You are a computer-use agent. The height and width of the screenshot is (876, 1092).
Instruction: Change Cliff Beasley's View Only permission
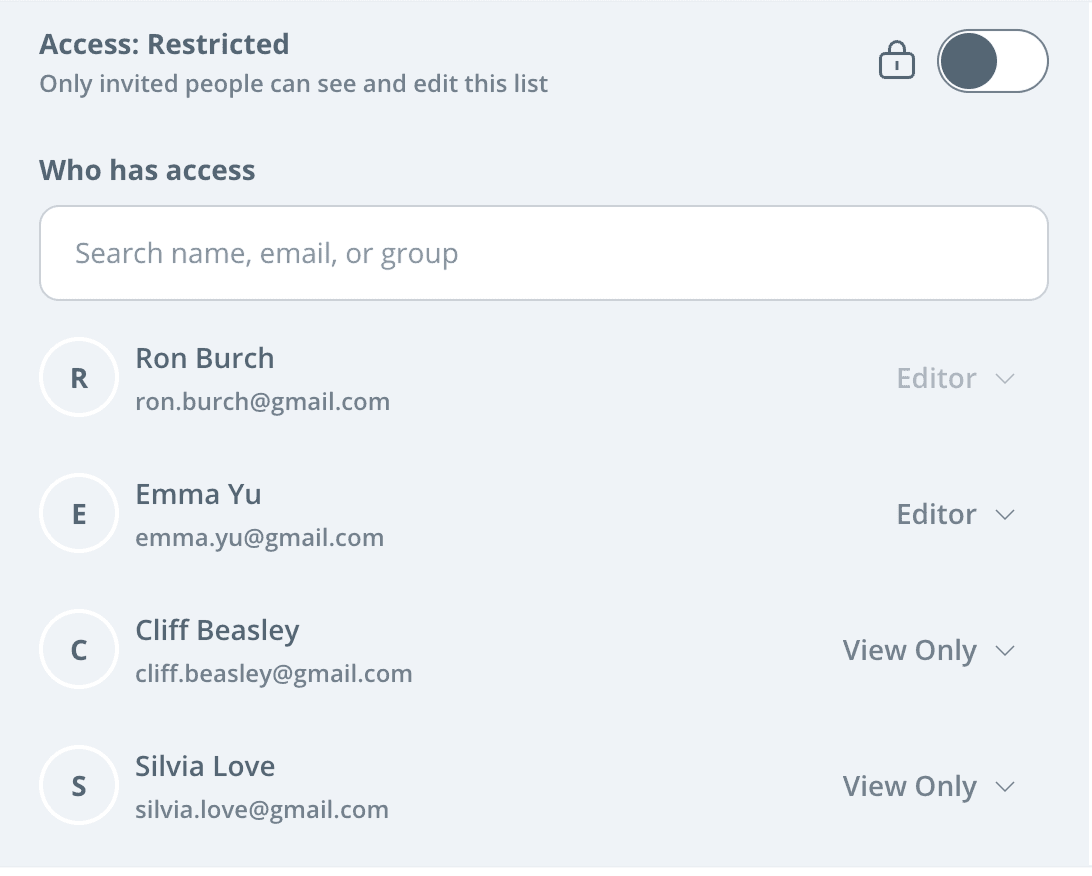coord(909,650)
